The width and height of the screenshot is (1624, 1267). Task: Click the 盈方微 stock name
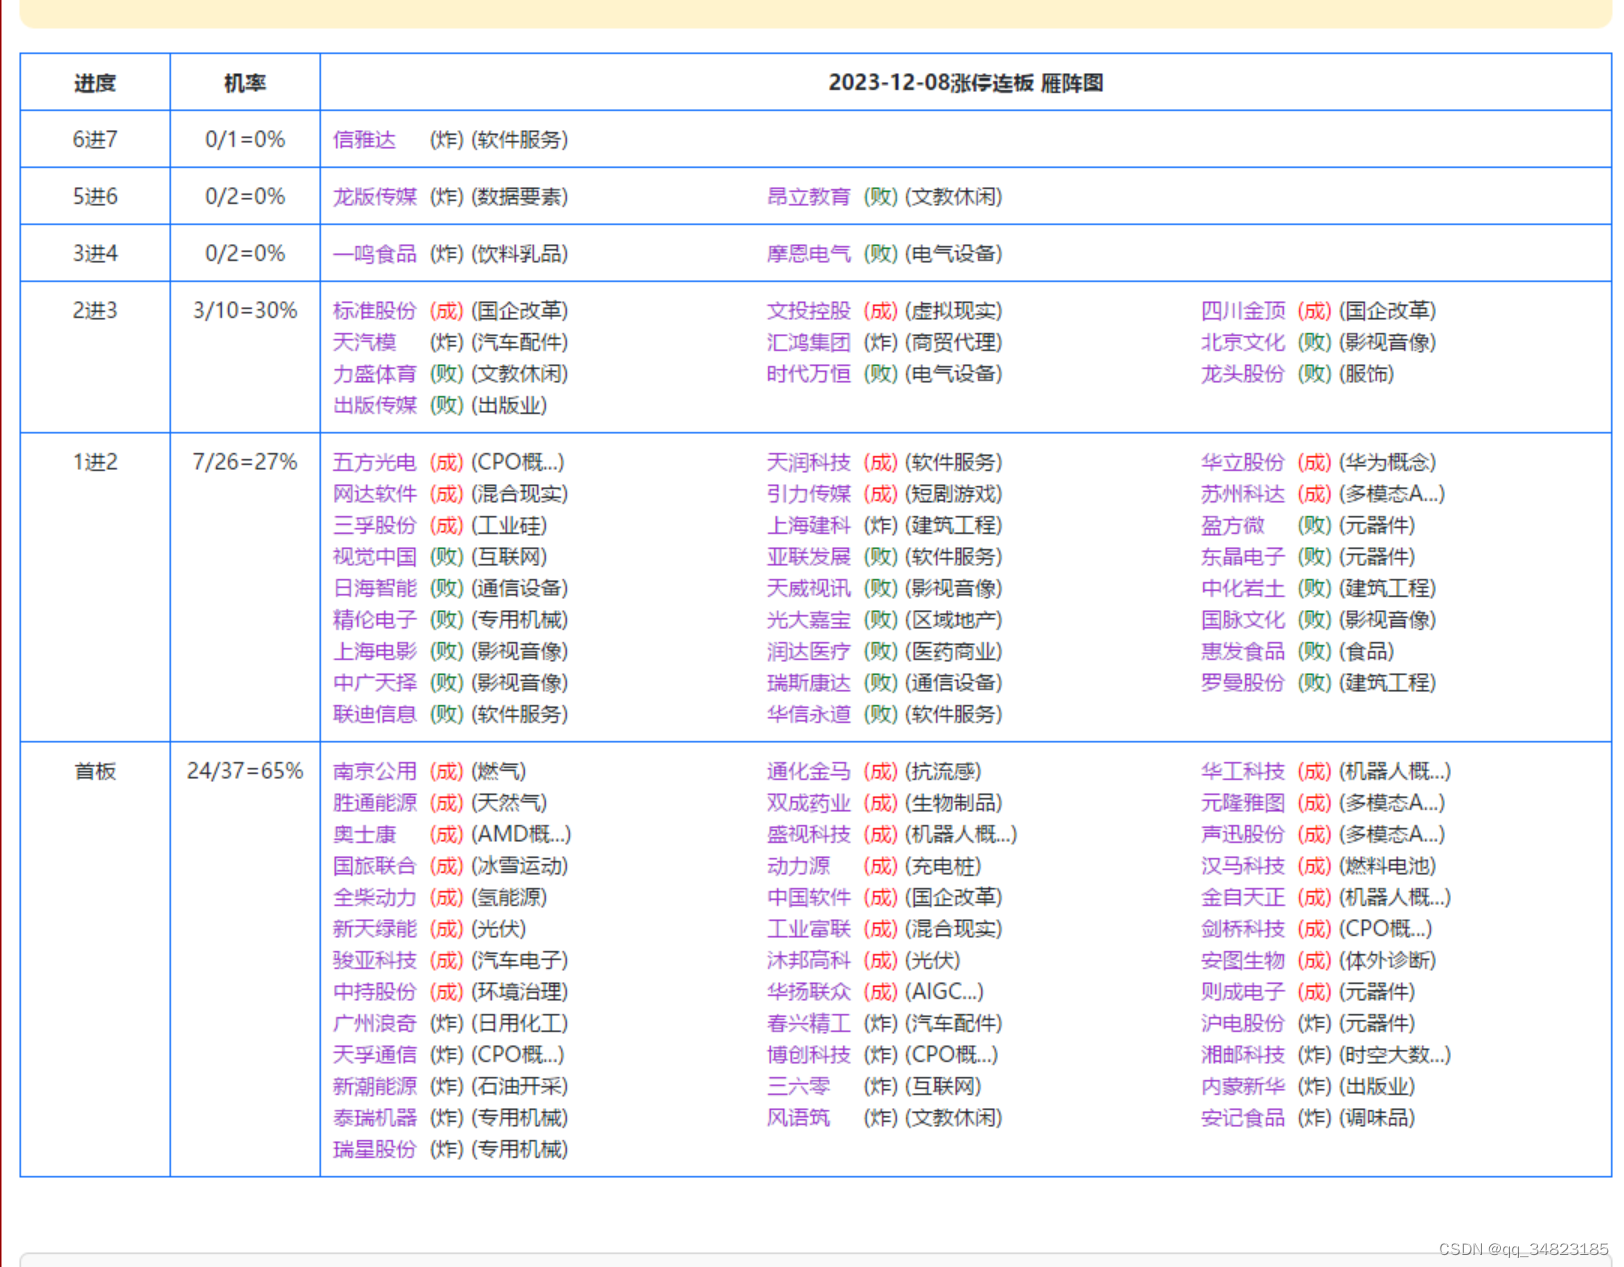[x=1232, y=525]
